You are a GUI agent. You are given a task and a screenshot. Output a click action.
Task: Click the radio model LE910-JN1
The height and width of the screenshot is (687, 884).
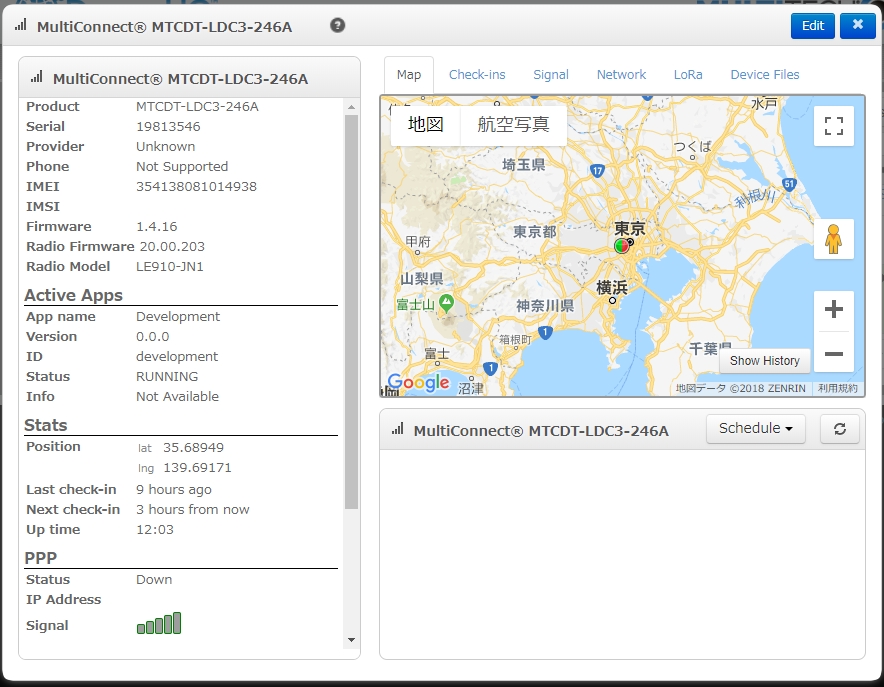pos(170,267)
